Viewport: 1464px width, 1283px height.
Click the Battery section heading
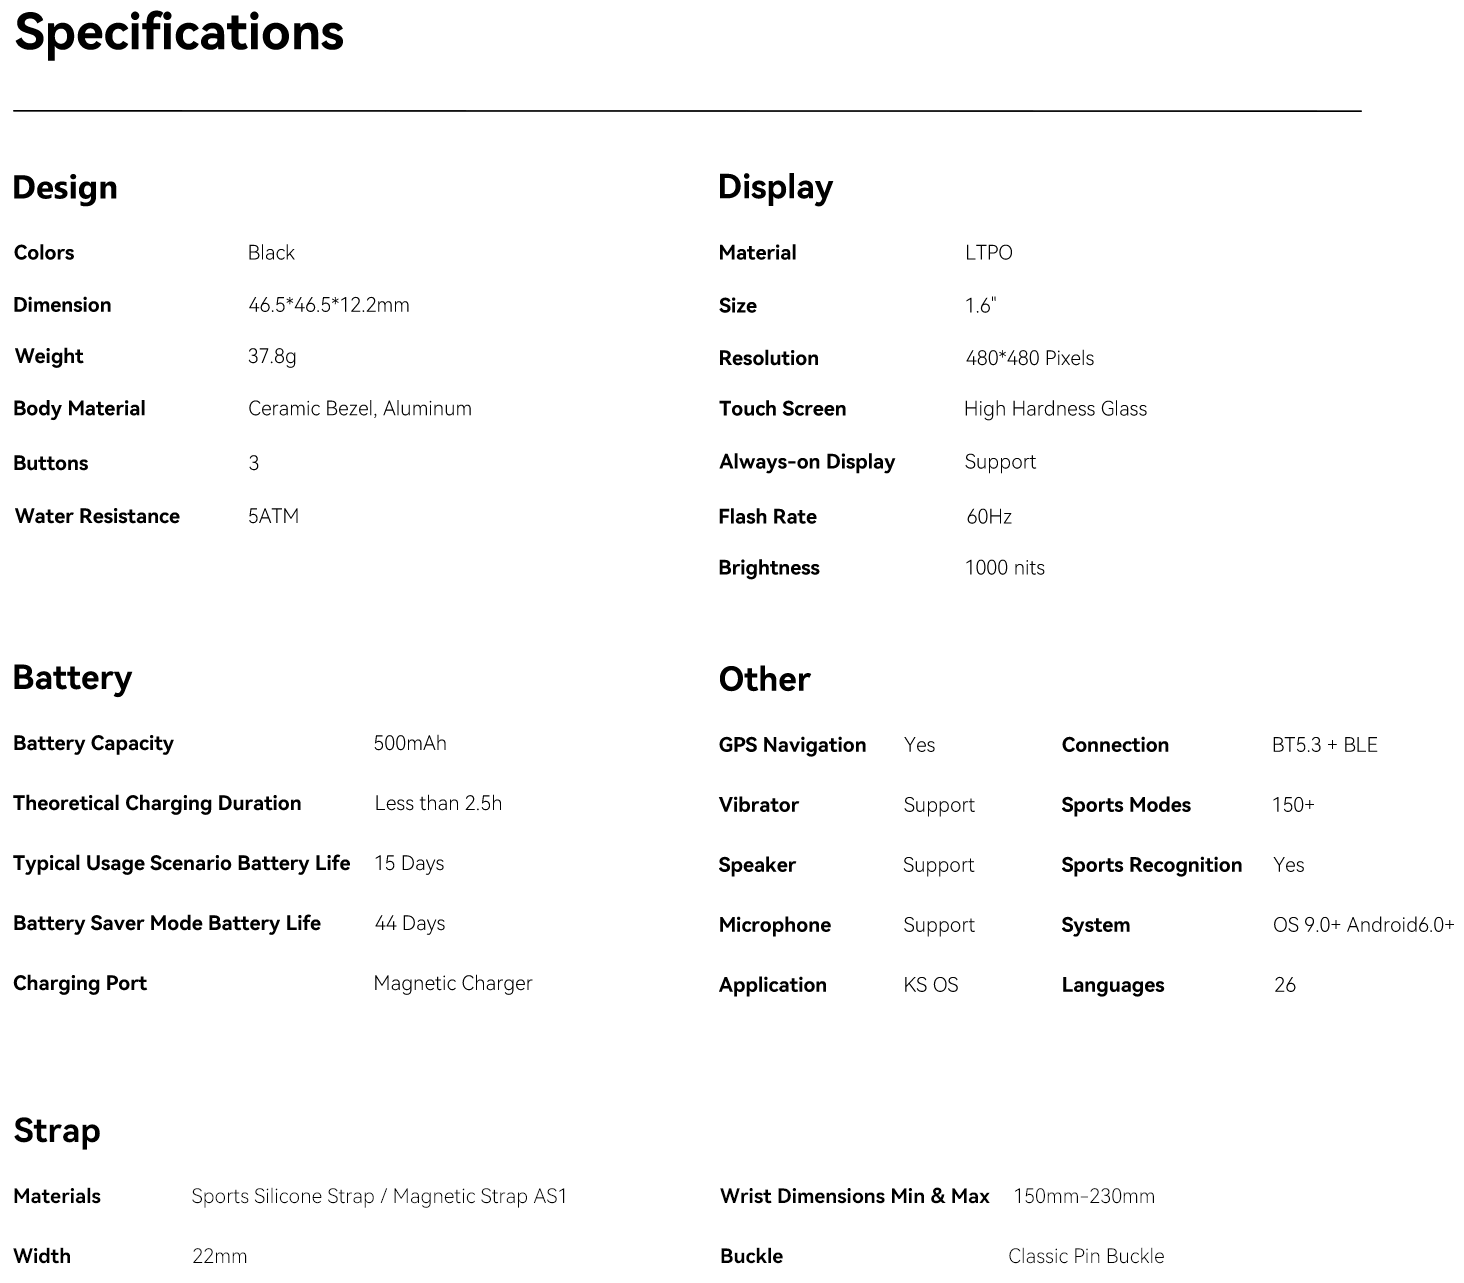click(72, 677)
